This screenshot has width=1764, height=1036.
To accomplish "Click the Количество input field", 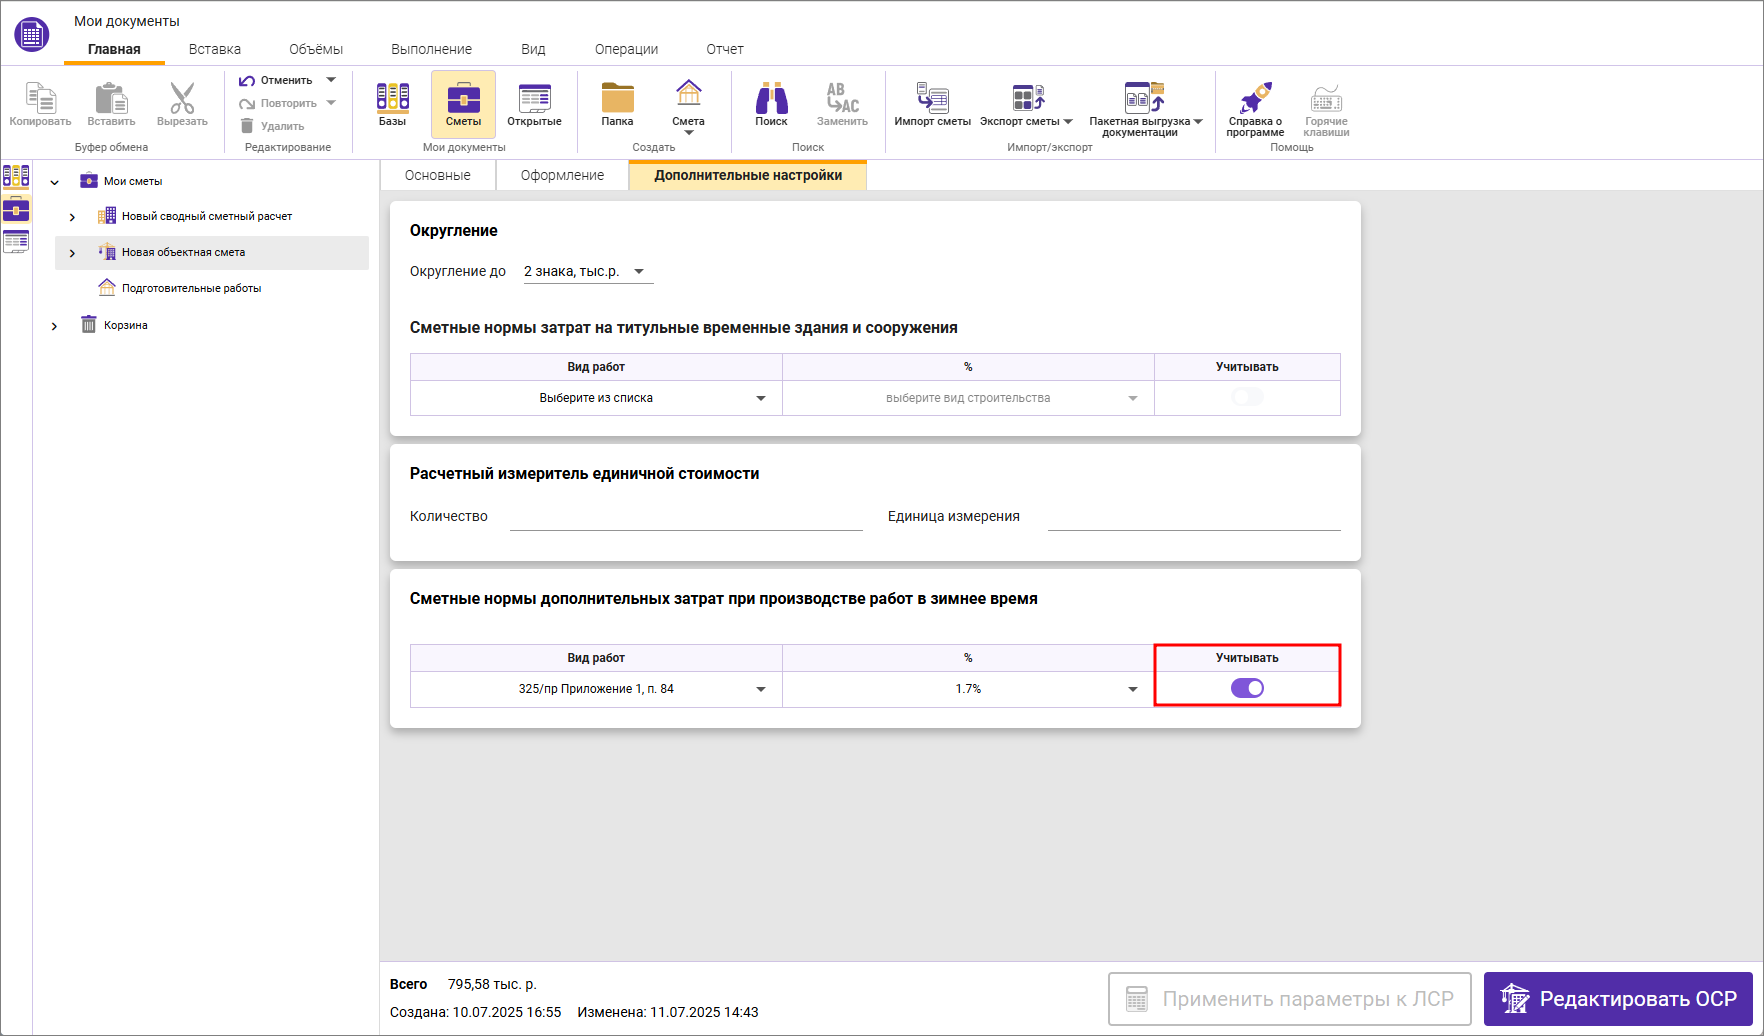I will pos(686,517).
